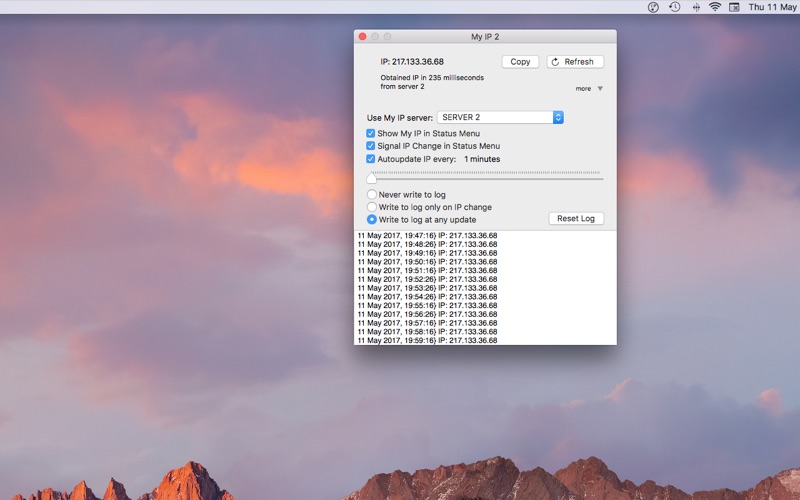
Task: Open the 'Use My IP server' dropdown
Action: click(500, 117)
